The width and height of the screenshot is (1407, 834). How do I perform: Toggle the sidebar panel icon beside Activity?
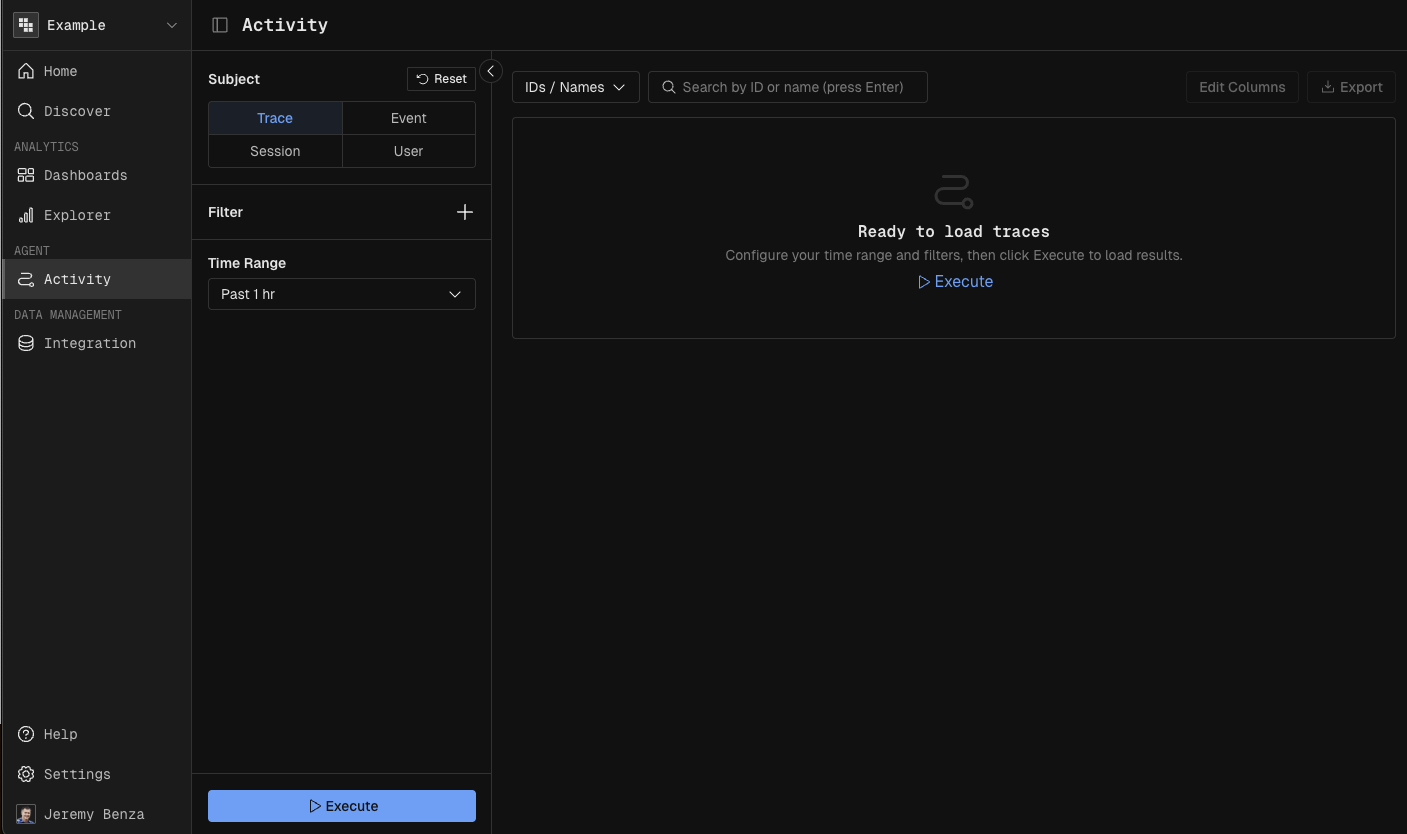[x=220, y=25]
